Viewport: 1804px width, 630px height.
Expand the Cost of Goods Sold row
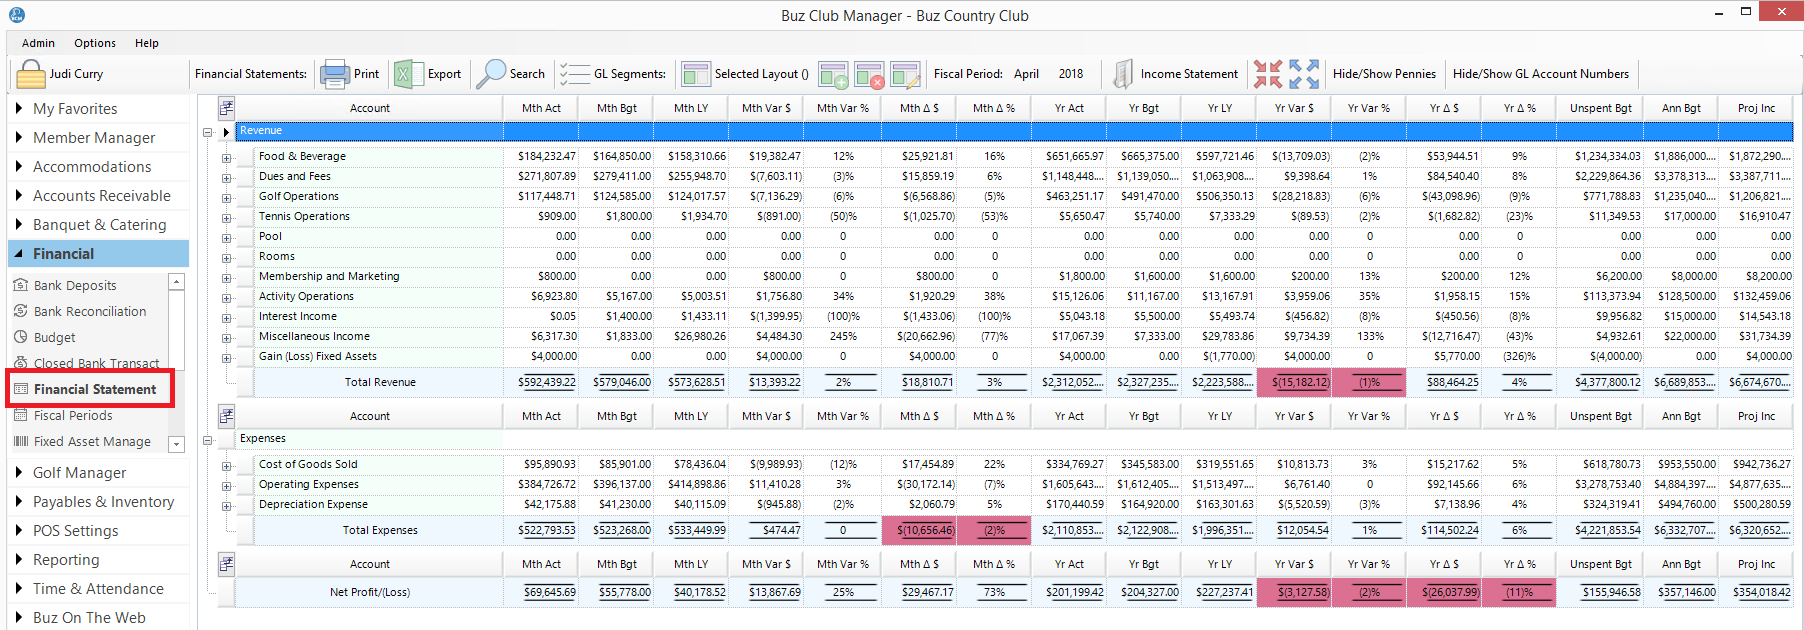[x=227, y=465]
